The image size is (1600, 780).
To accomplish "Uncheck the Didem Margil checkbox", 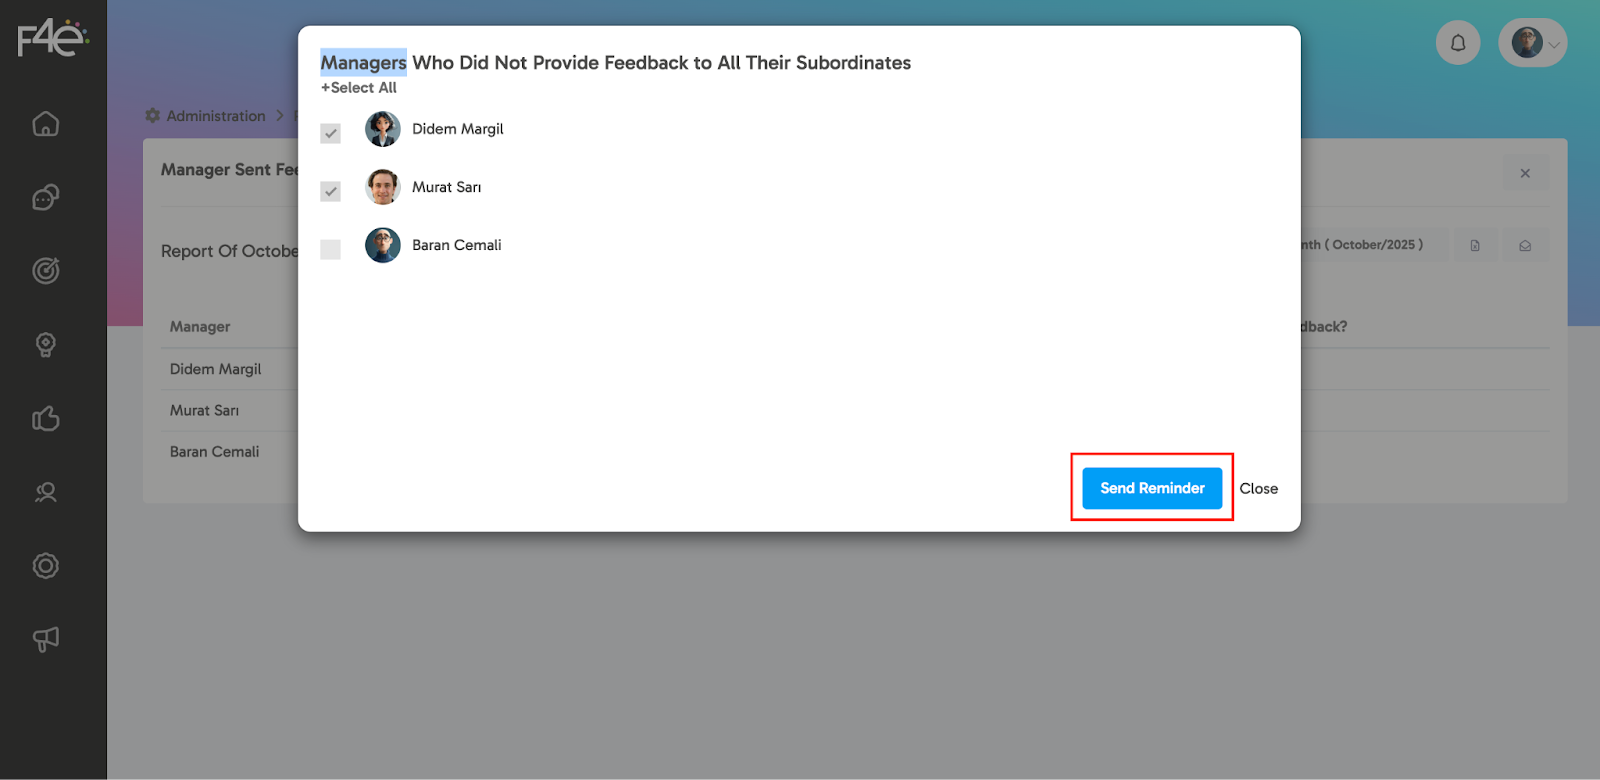I will tap(331, 133).
